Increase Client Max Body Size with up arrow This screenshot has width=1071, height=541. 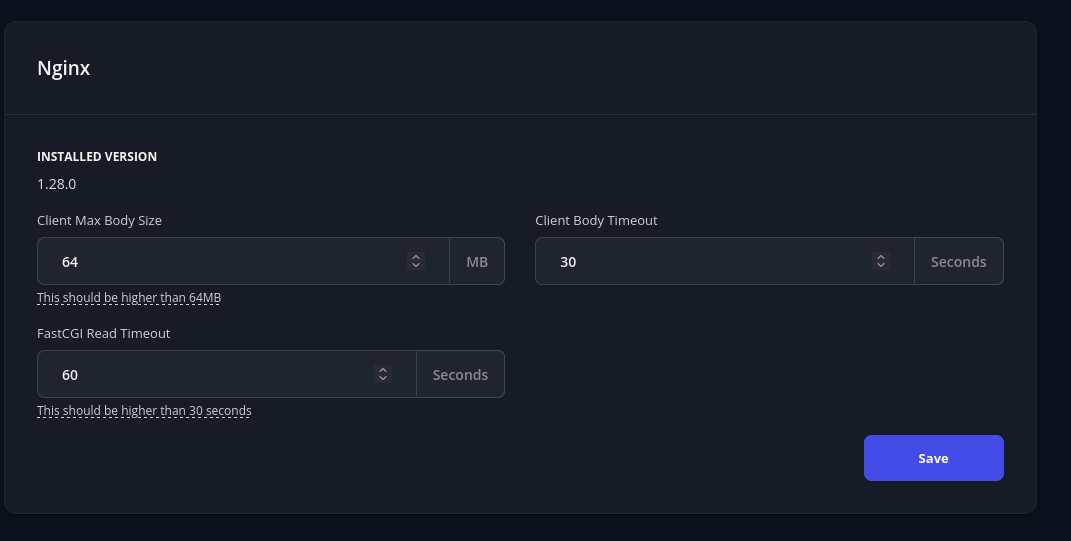click(416, 257)
